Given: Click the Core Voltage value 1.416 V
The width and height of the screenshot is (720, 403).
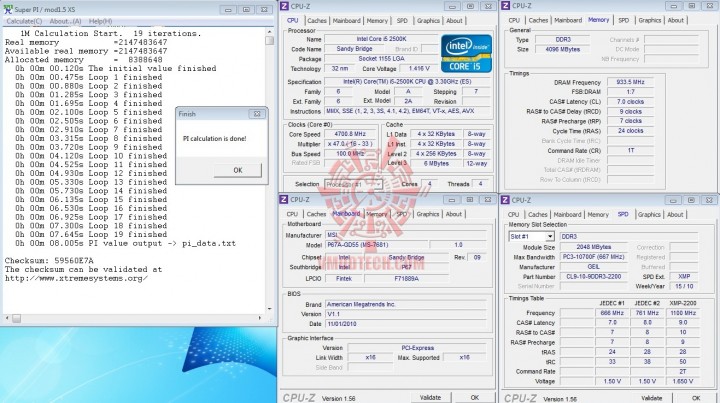Looking at the screenshot, I should [419, 68].
